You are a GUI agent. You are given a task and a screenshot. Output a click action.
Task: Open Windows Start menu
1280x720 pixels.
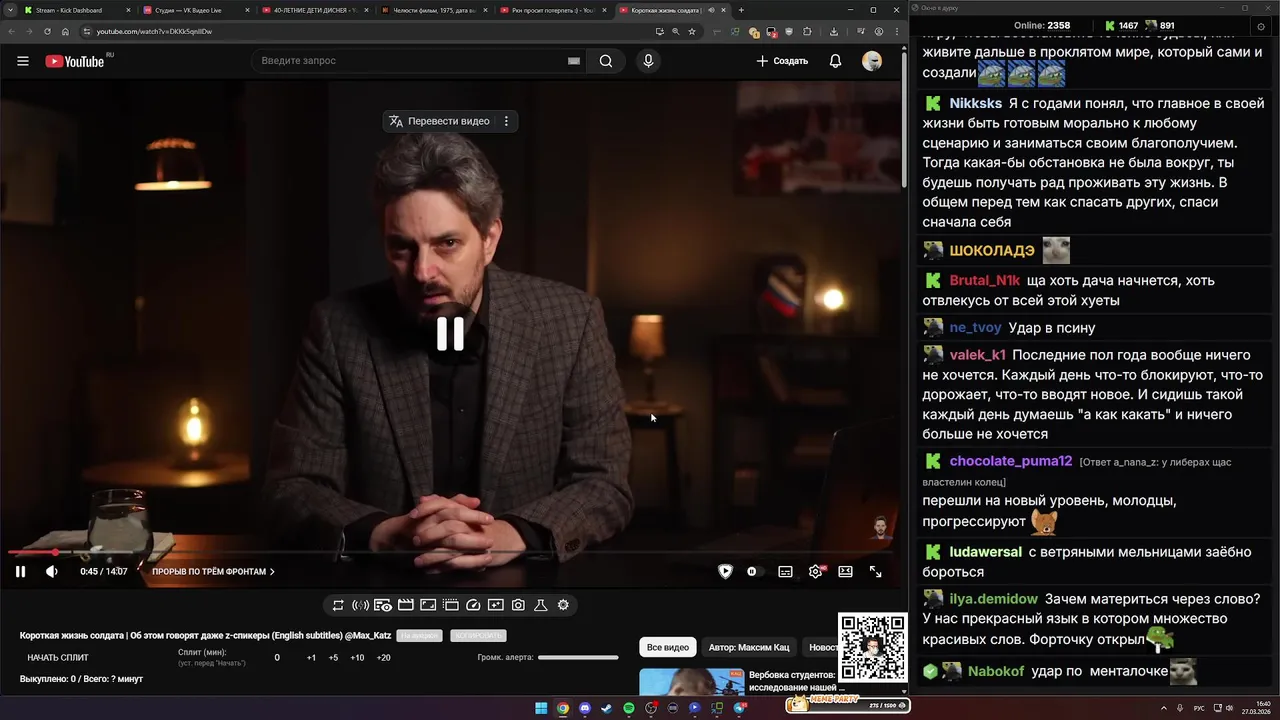tap(541, 708)
